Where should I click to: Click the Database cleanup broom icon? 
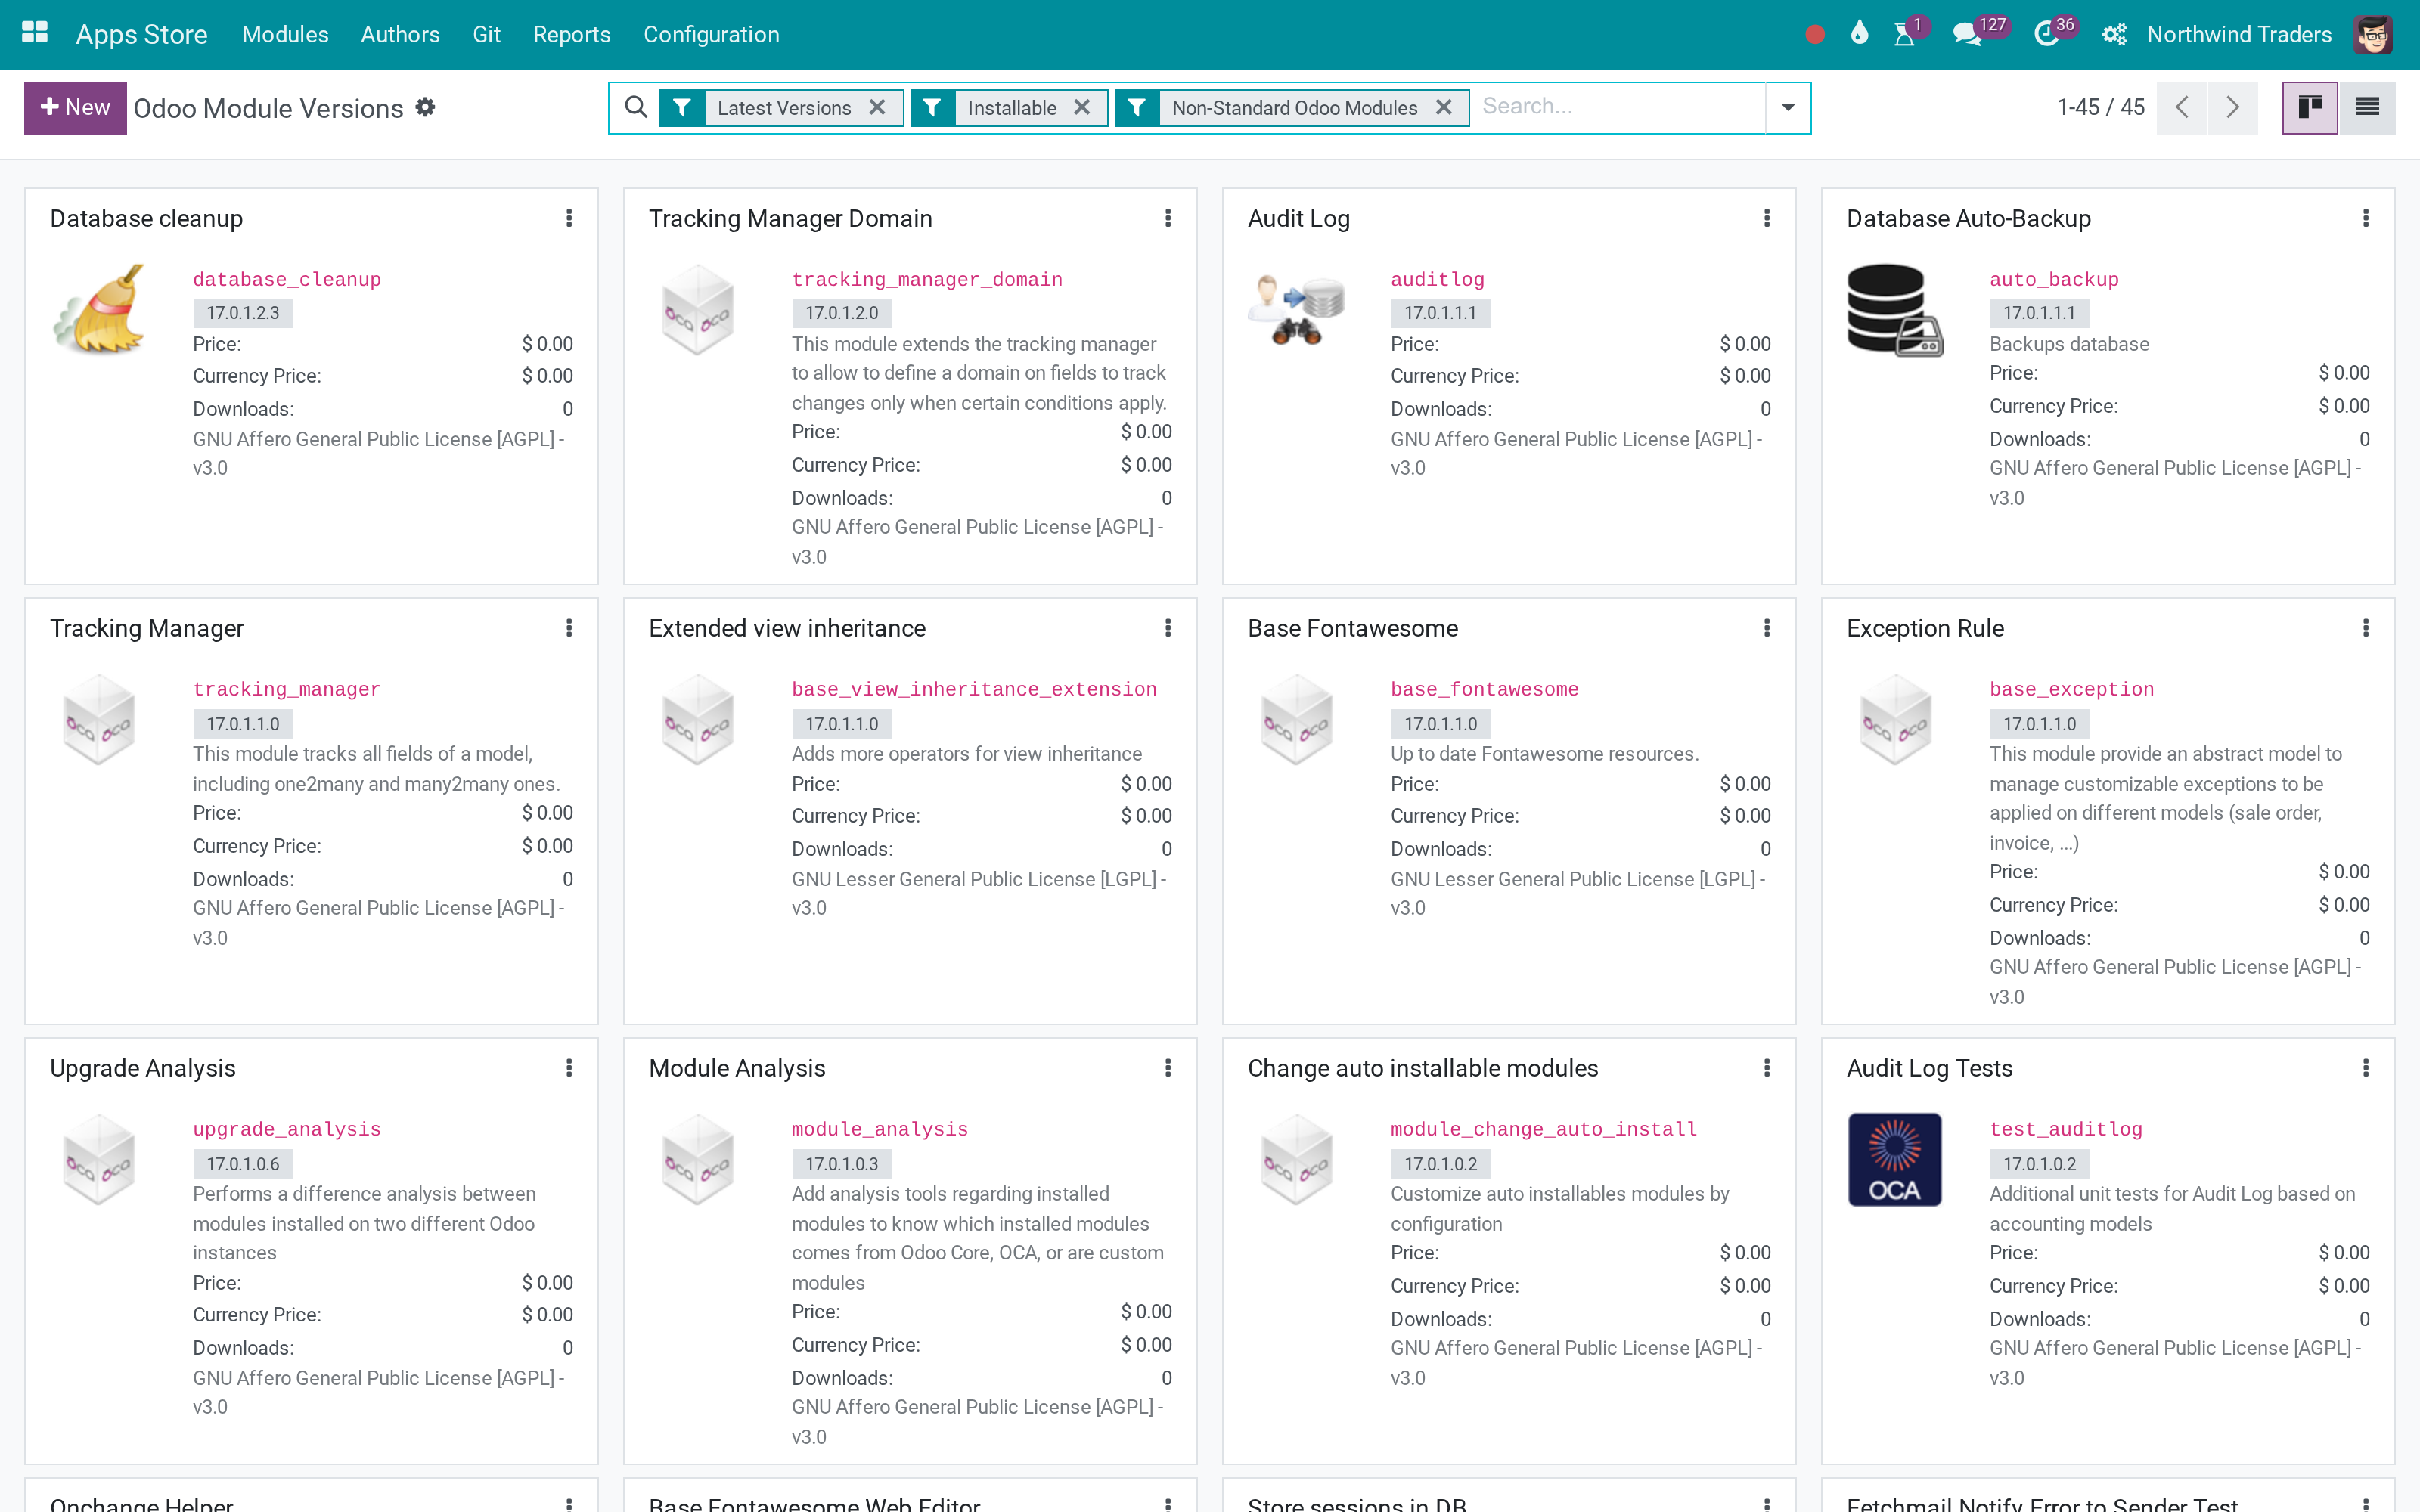coord(100,309)
